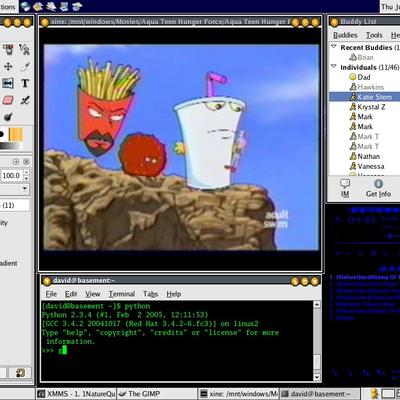Select the pink Eraser tool in GIMP
400x400 pixels.
8,100
